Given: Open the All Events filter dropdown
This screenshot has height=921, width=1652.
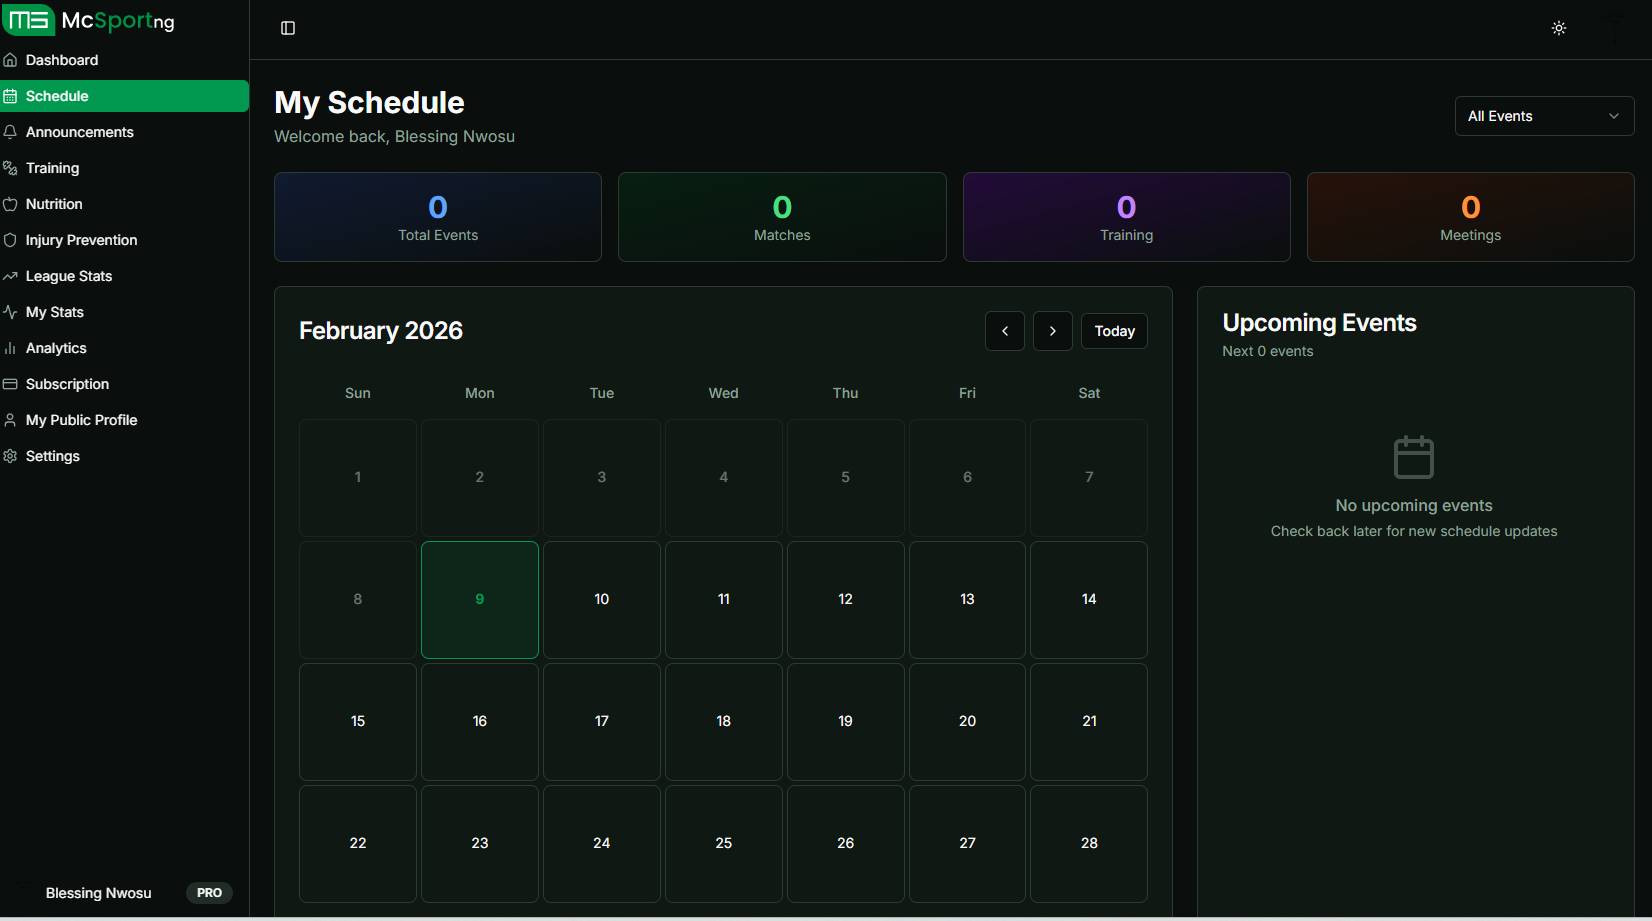Looking at the screenshot, I should (1543, 116).
